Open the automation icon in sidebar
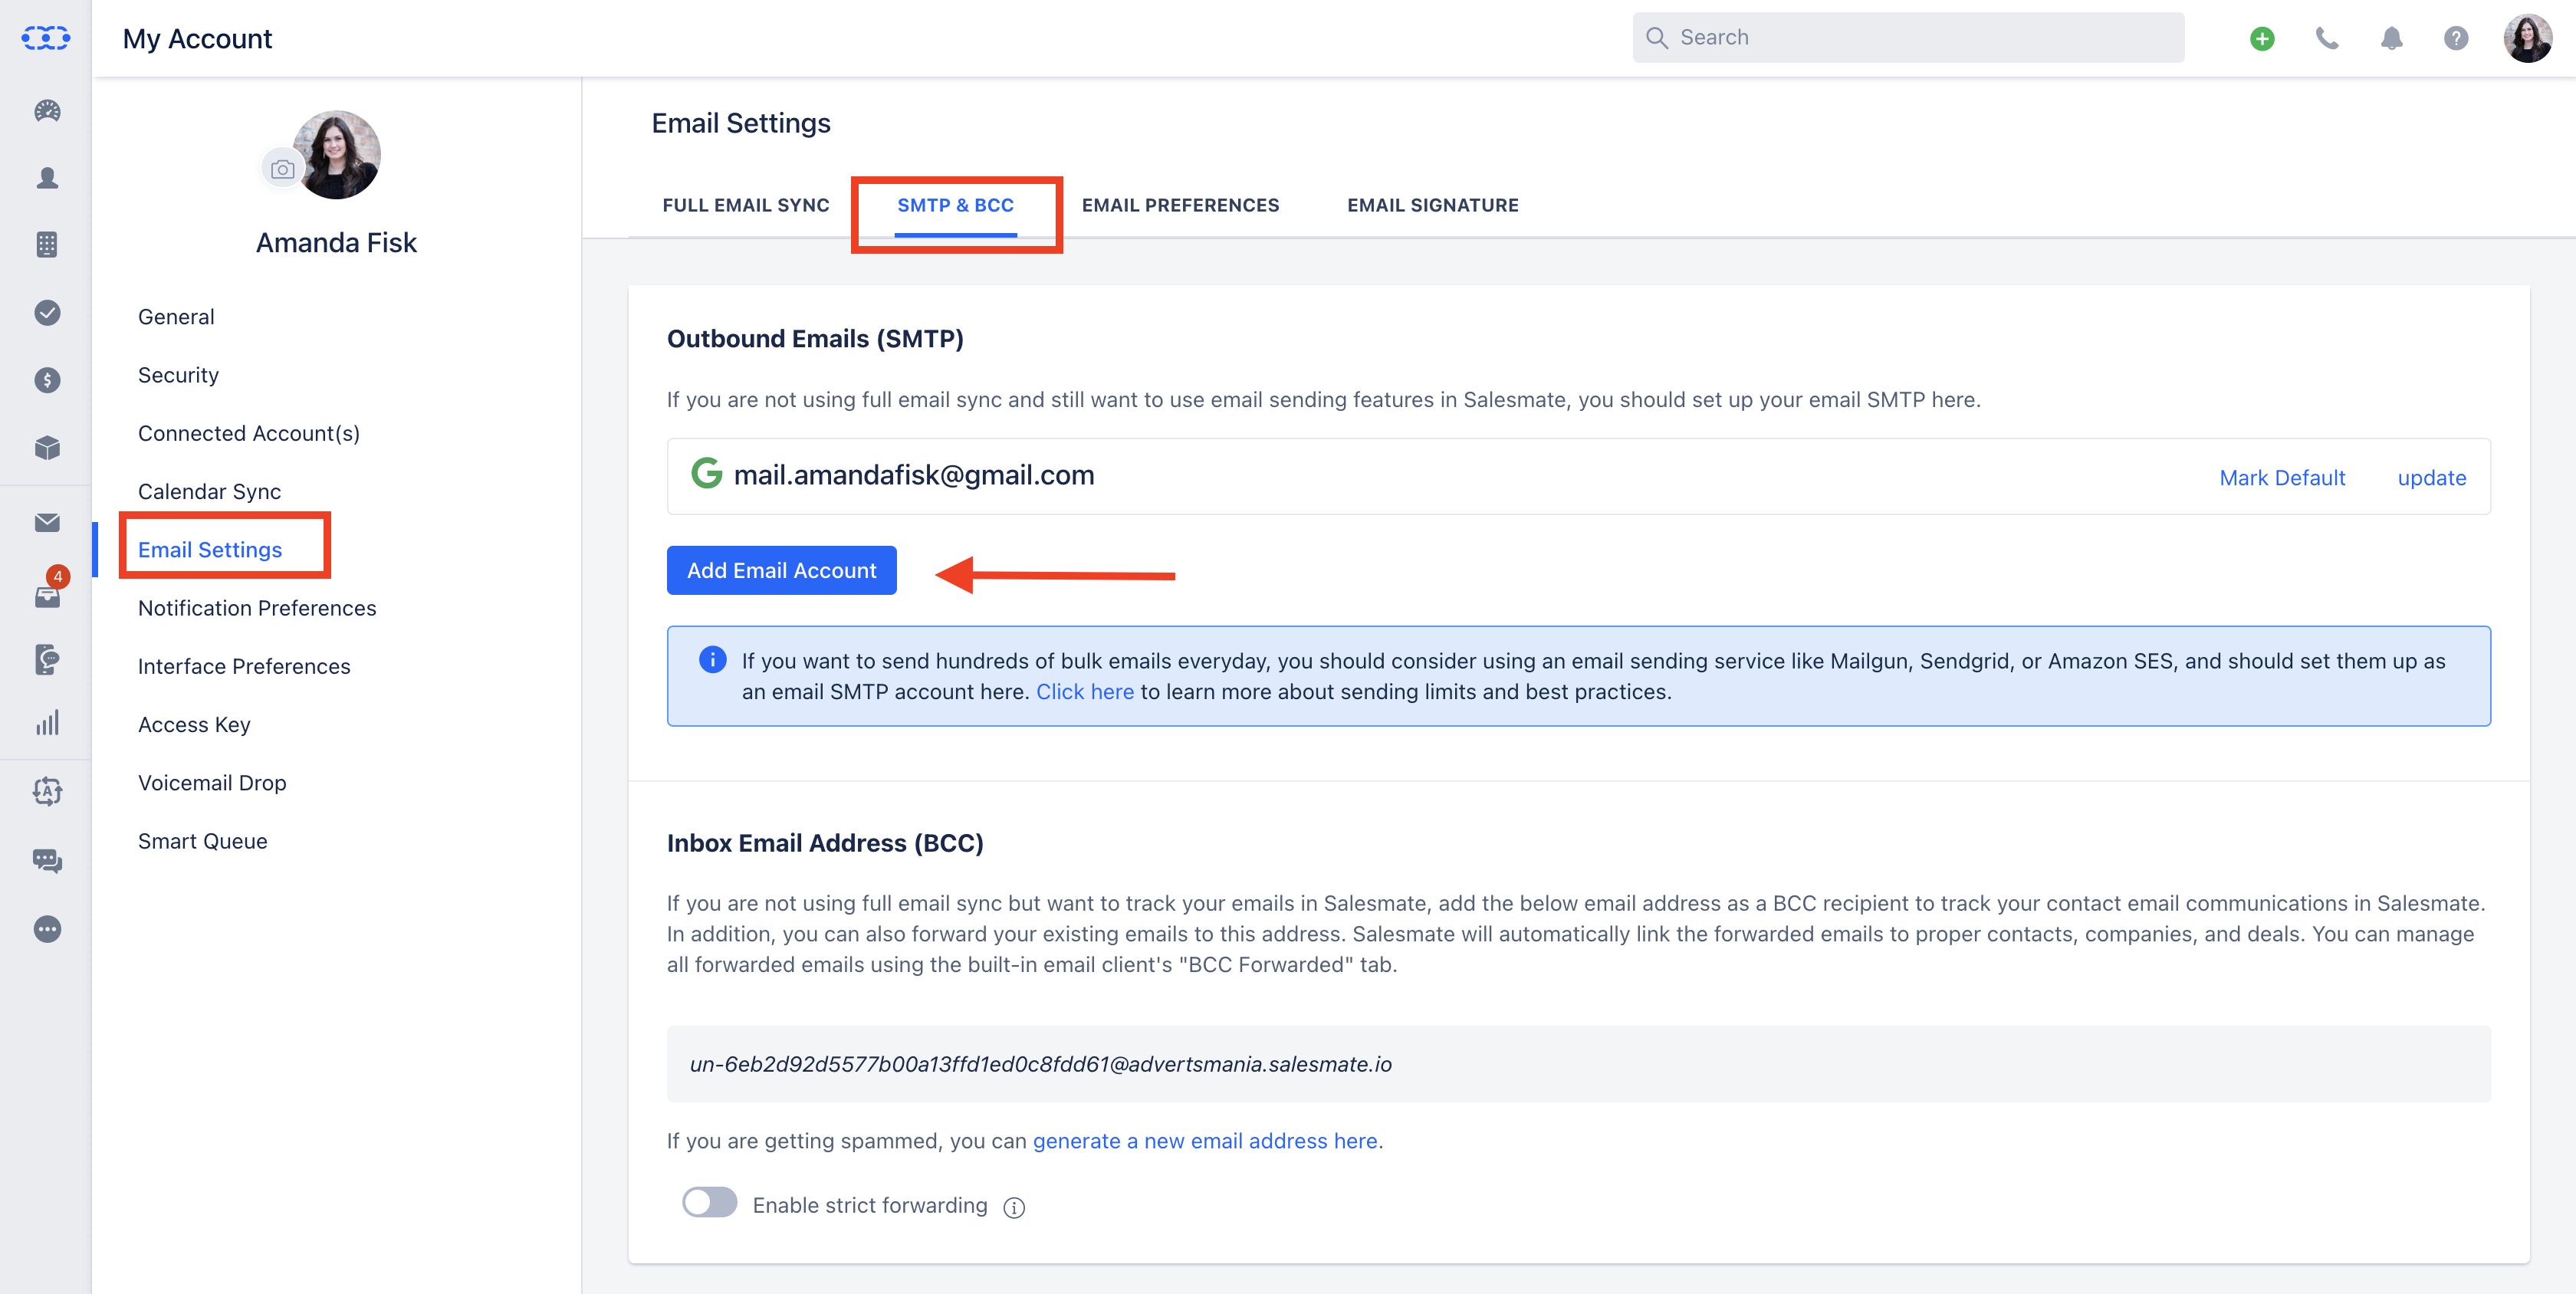2576x1294 pixels. tap(47, 791)
